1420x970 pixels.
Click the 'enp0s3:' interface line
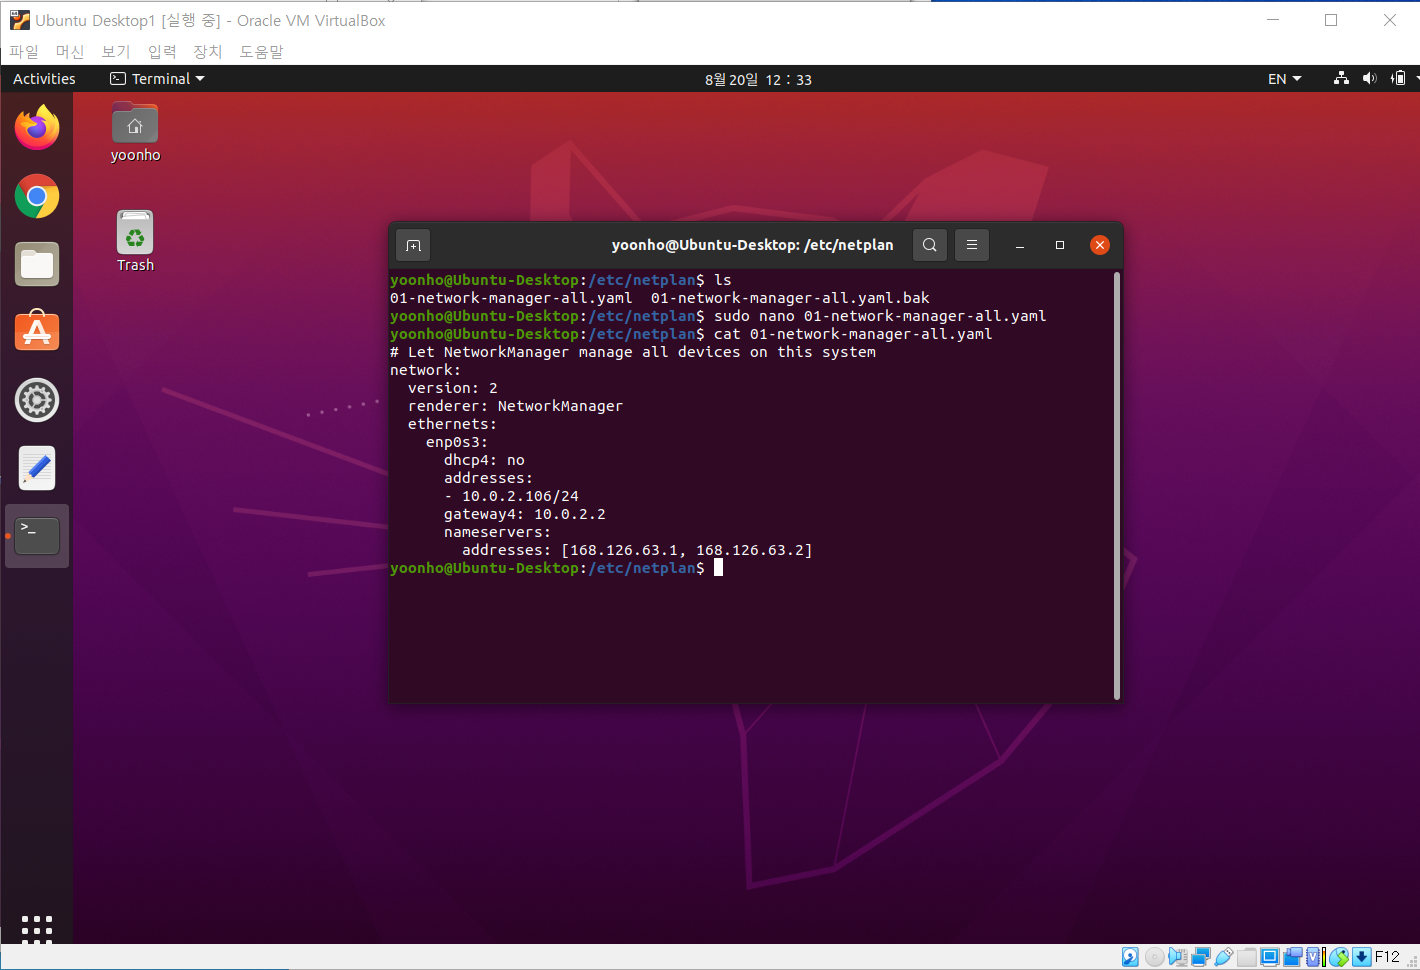[x=457, y=442]
